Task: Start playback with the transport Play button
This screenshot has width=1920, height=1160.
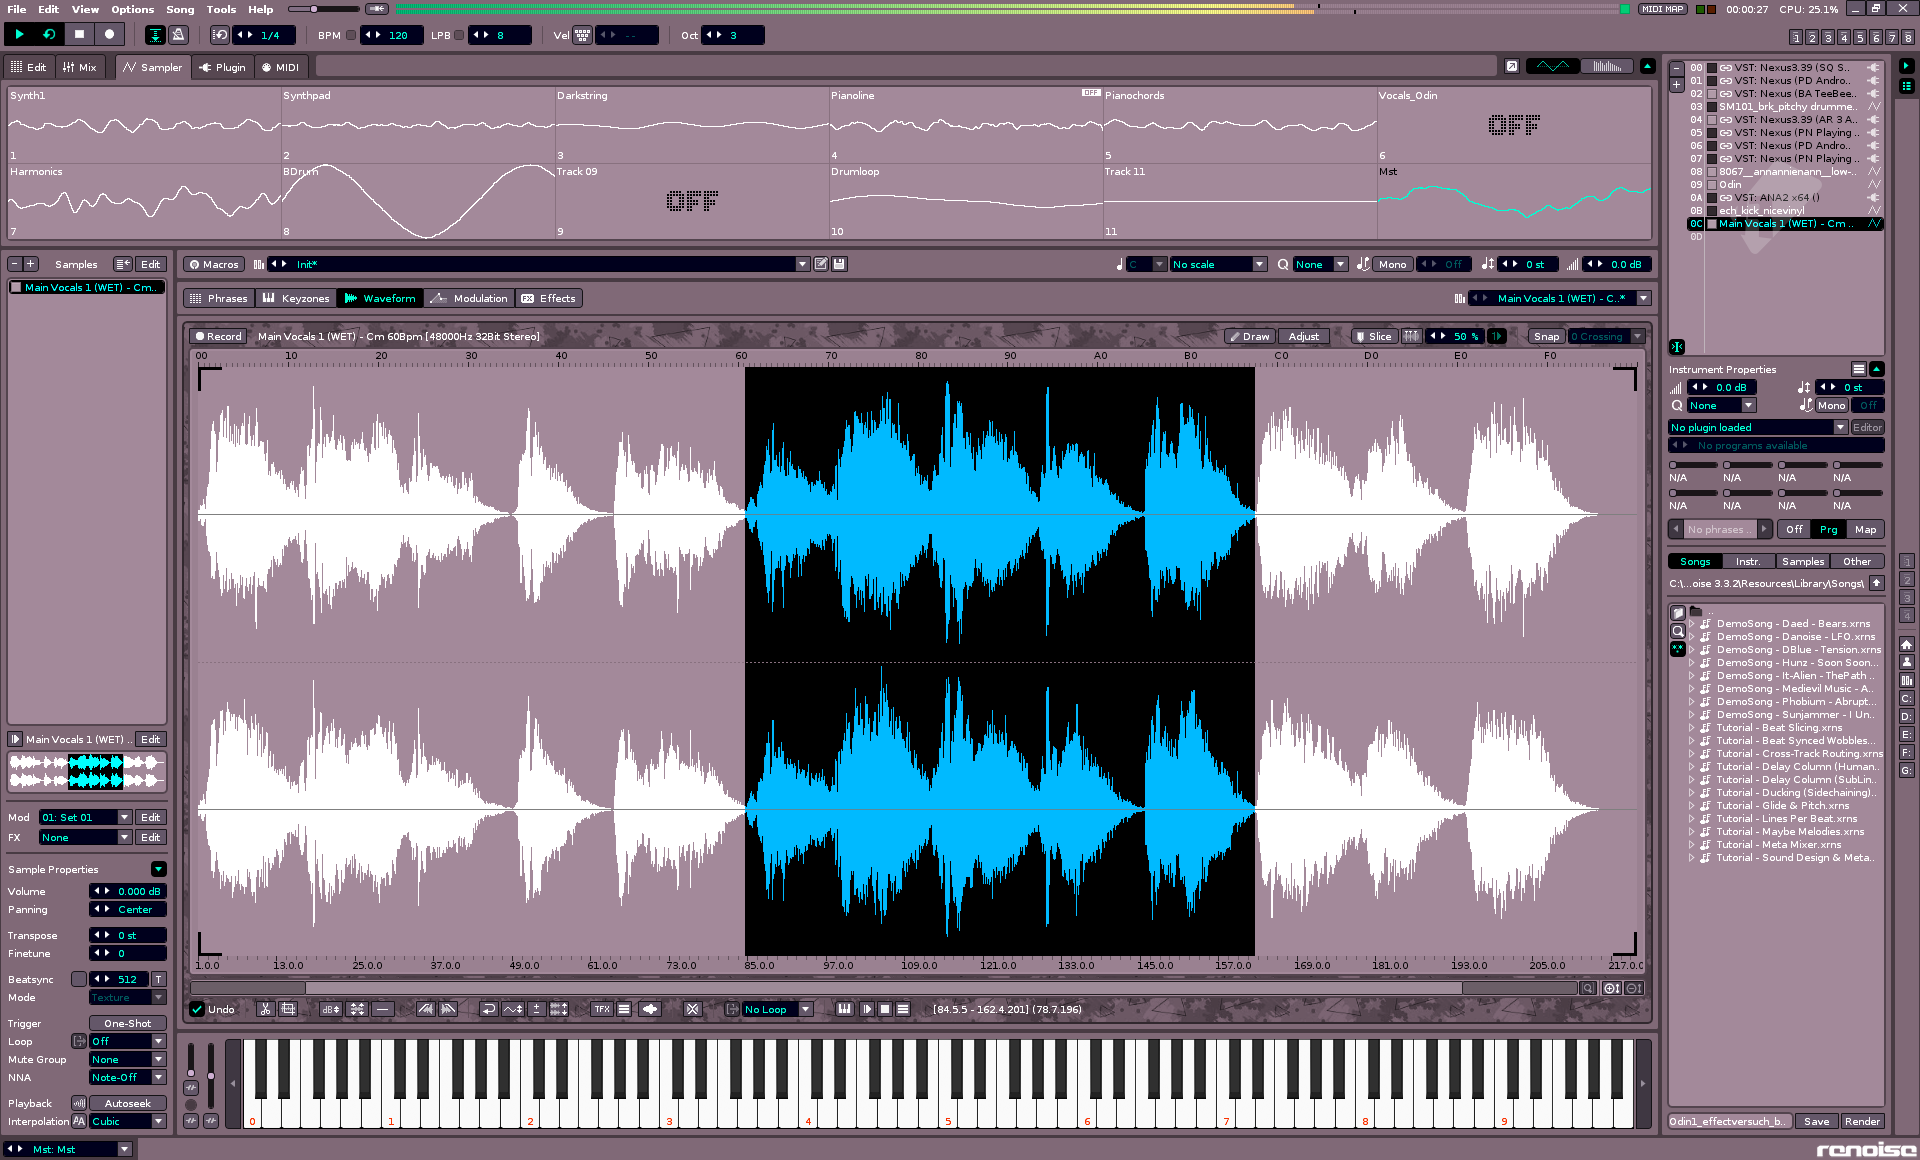Action: click(x=19, y=34)
